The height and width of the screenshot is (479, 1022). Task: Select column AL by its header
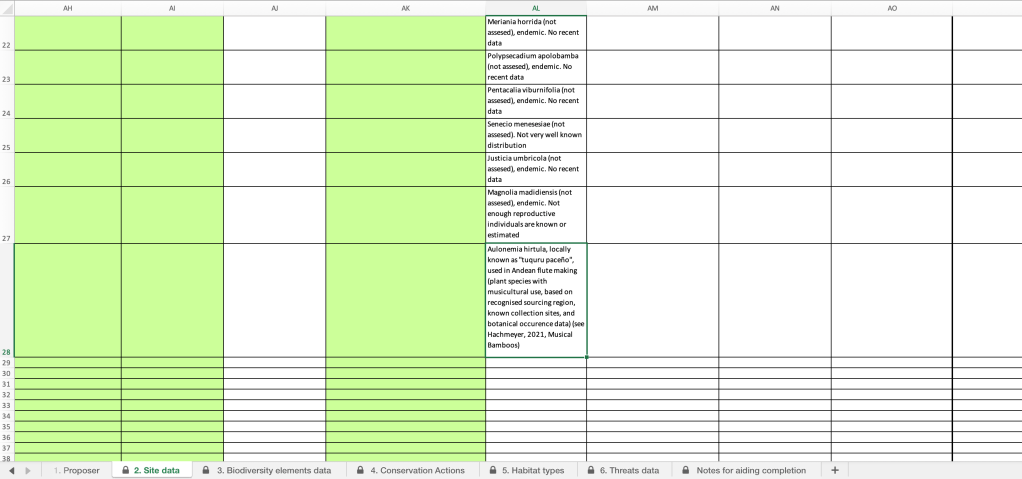pos(536,8)
